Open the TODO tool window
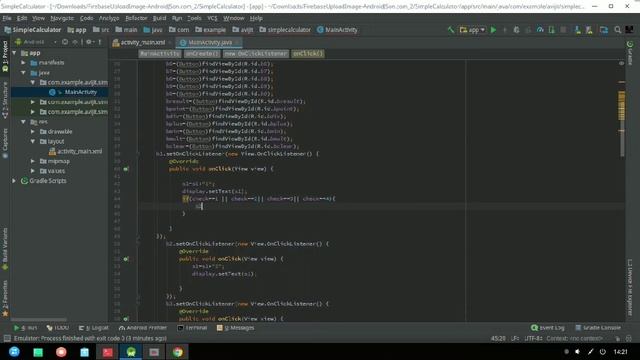The image size is (640, 360). point(58,328)
